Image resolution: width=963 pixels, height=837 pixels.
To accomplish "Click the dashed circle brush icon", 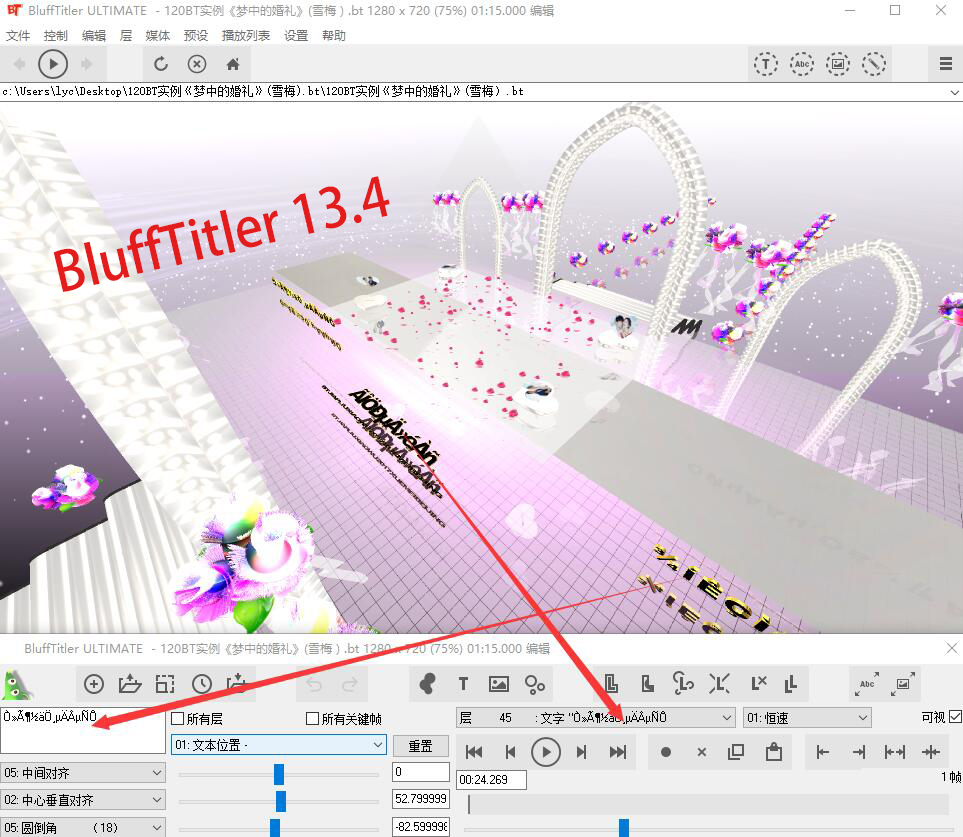I will (874, 64).
